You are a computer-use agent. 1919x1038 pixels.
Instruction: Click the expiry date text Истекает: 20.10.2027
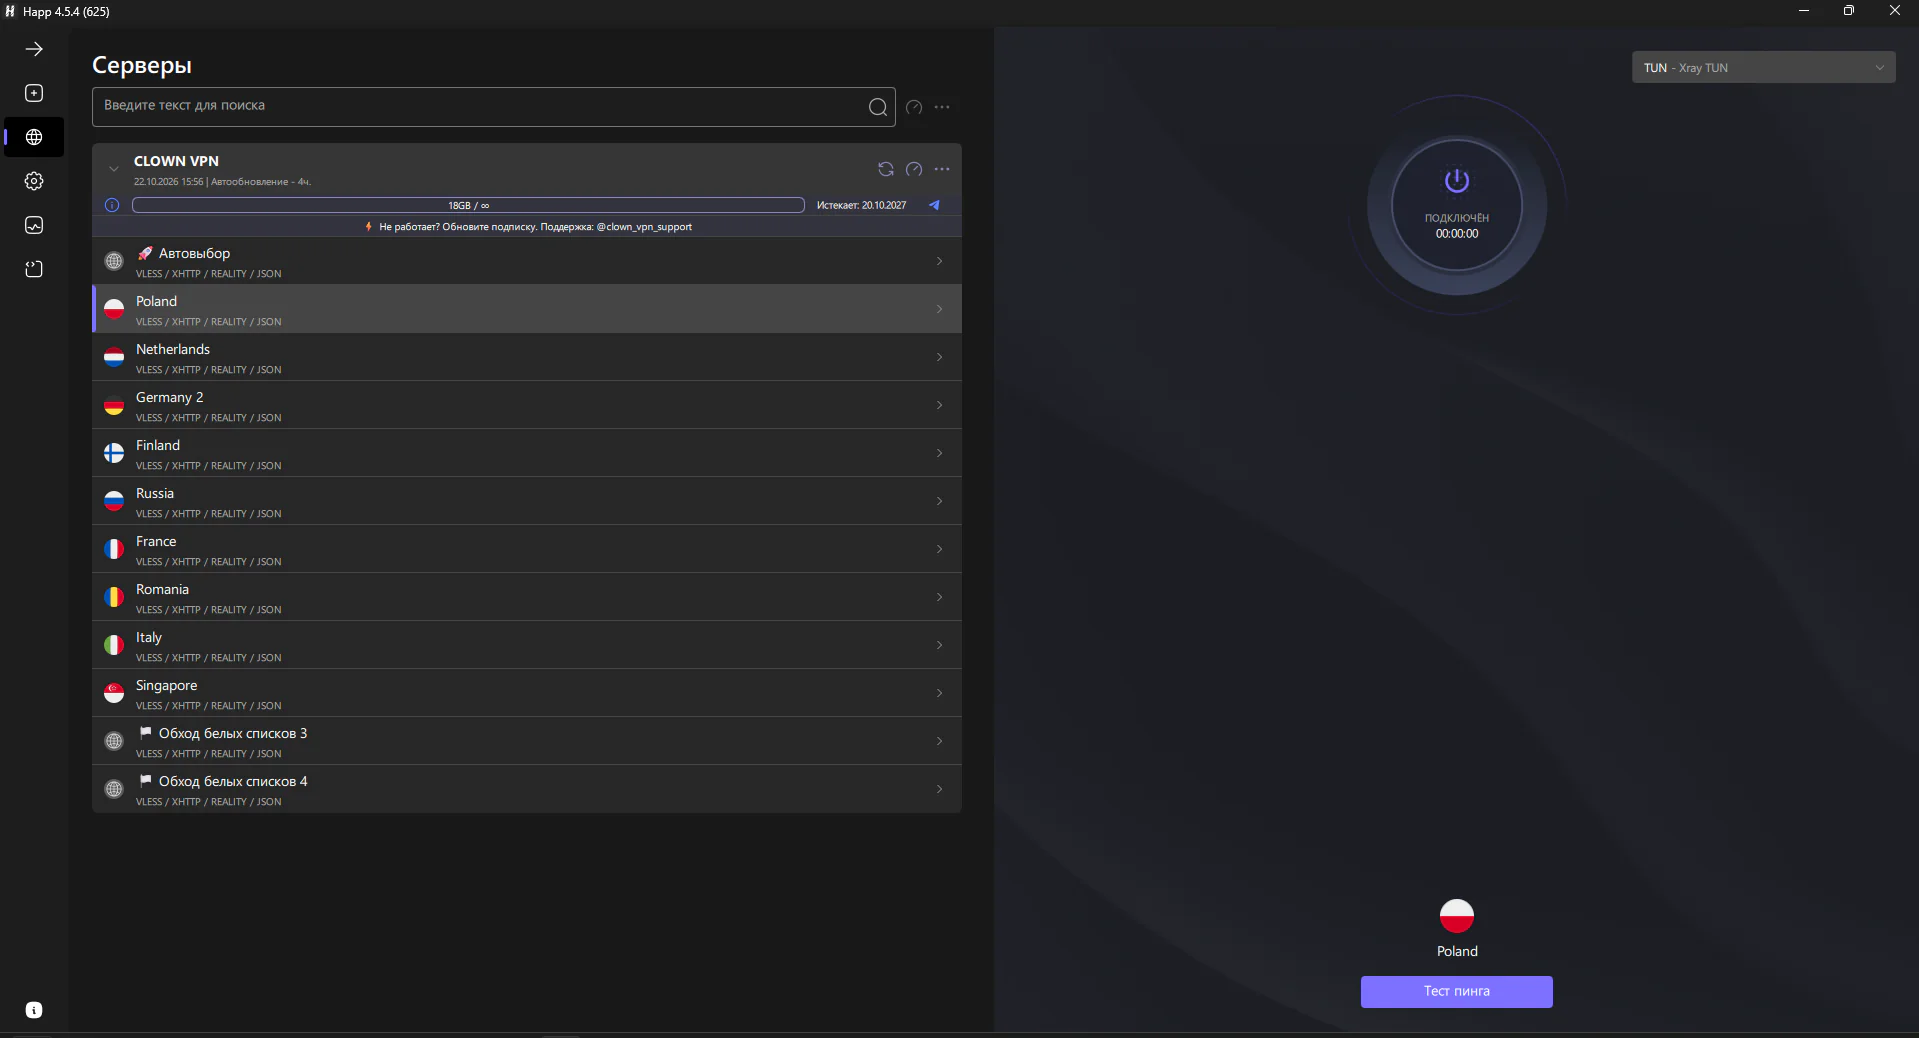(861, 205)
